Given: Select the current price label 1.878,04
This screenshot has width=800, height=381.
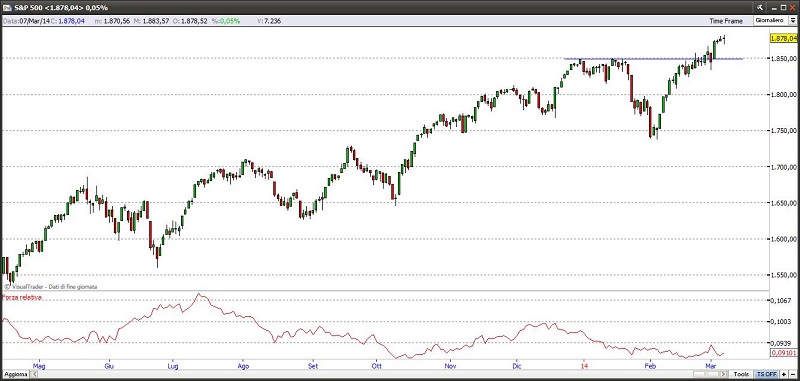Looking at the screenshot, I should click(x=783, y=38).
